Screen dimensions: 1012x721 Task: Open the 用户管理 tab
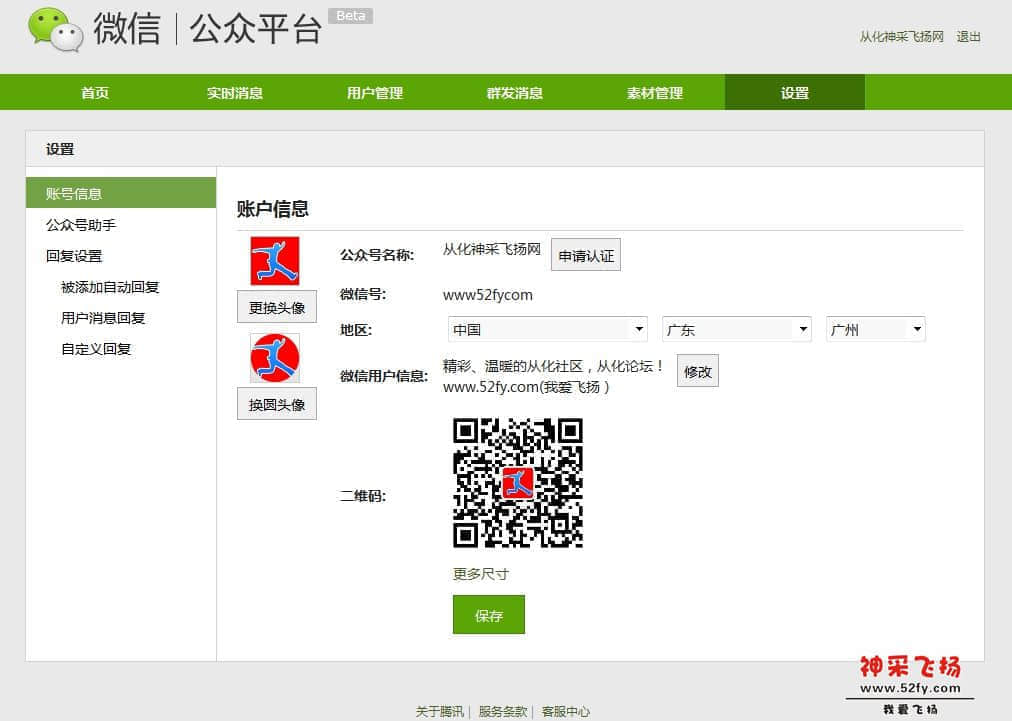(375, 93)
